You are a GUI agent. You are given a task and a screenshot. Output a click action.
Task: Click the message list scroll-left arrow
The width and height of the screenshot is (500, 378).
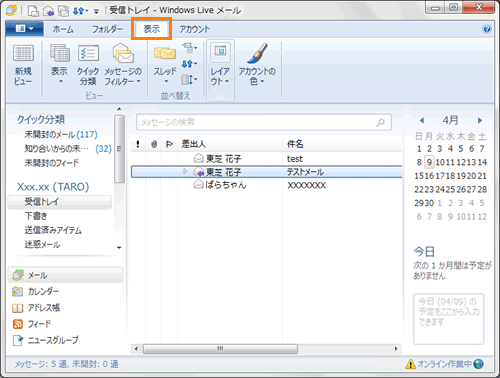[x=136, y=349]
